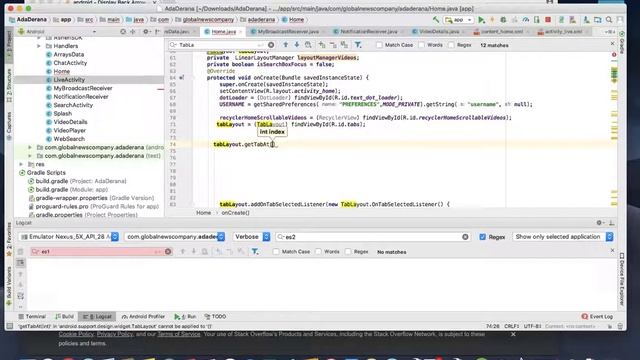Switch to VideoDetails.java tab
Viewport: 640px width, 360px height.
point(438,31)
